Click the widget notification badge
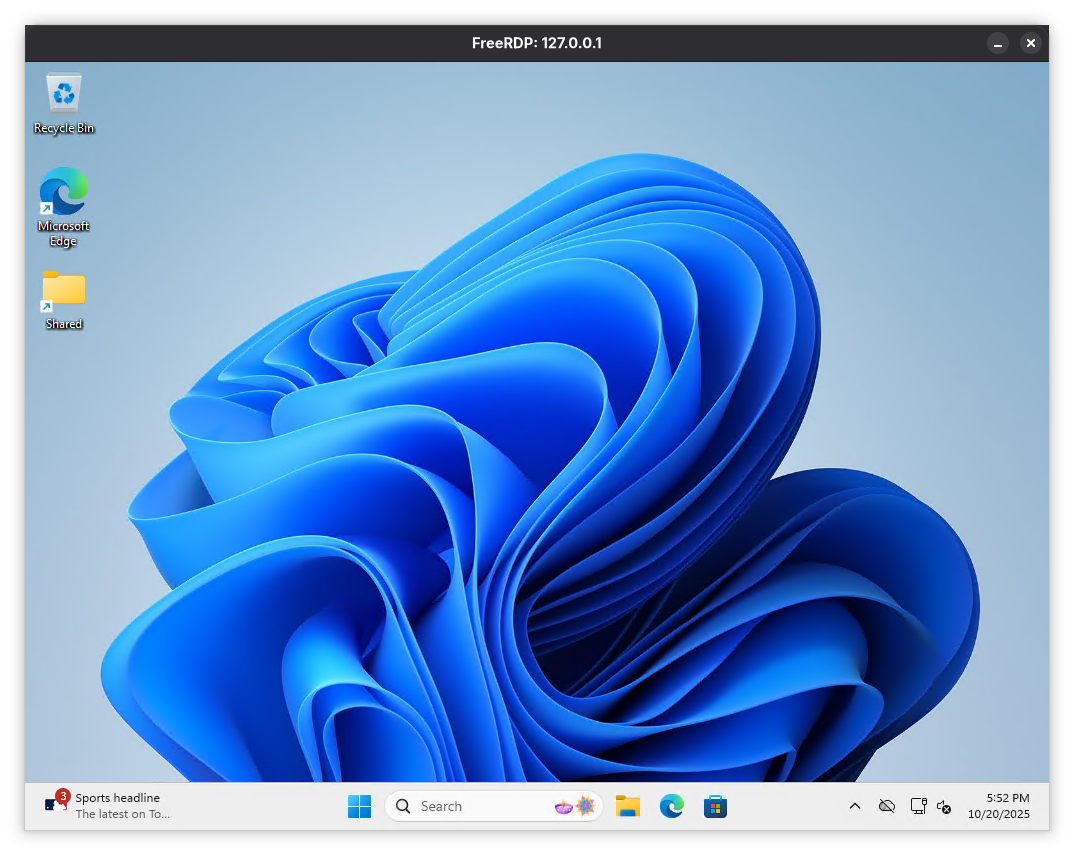The height and width of the screenshot is (855, 1074). click(61, 794)
